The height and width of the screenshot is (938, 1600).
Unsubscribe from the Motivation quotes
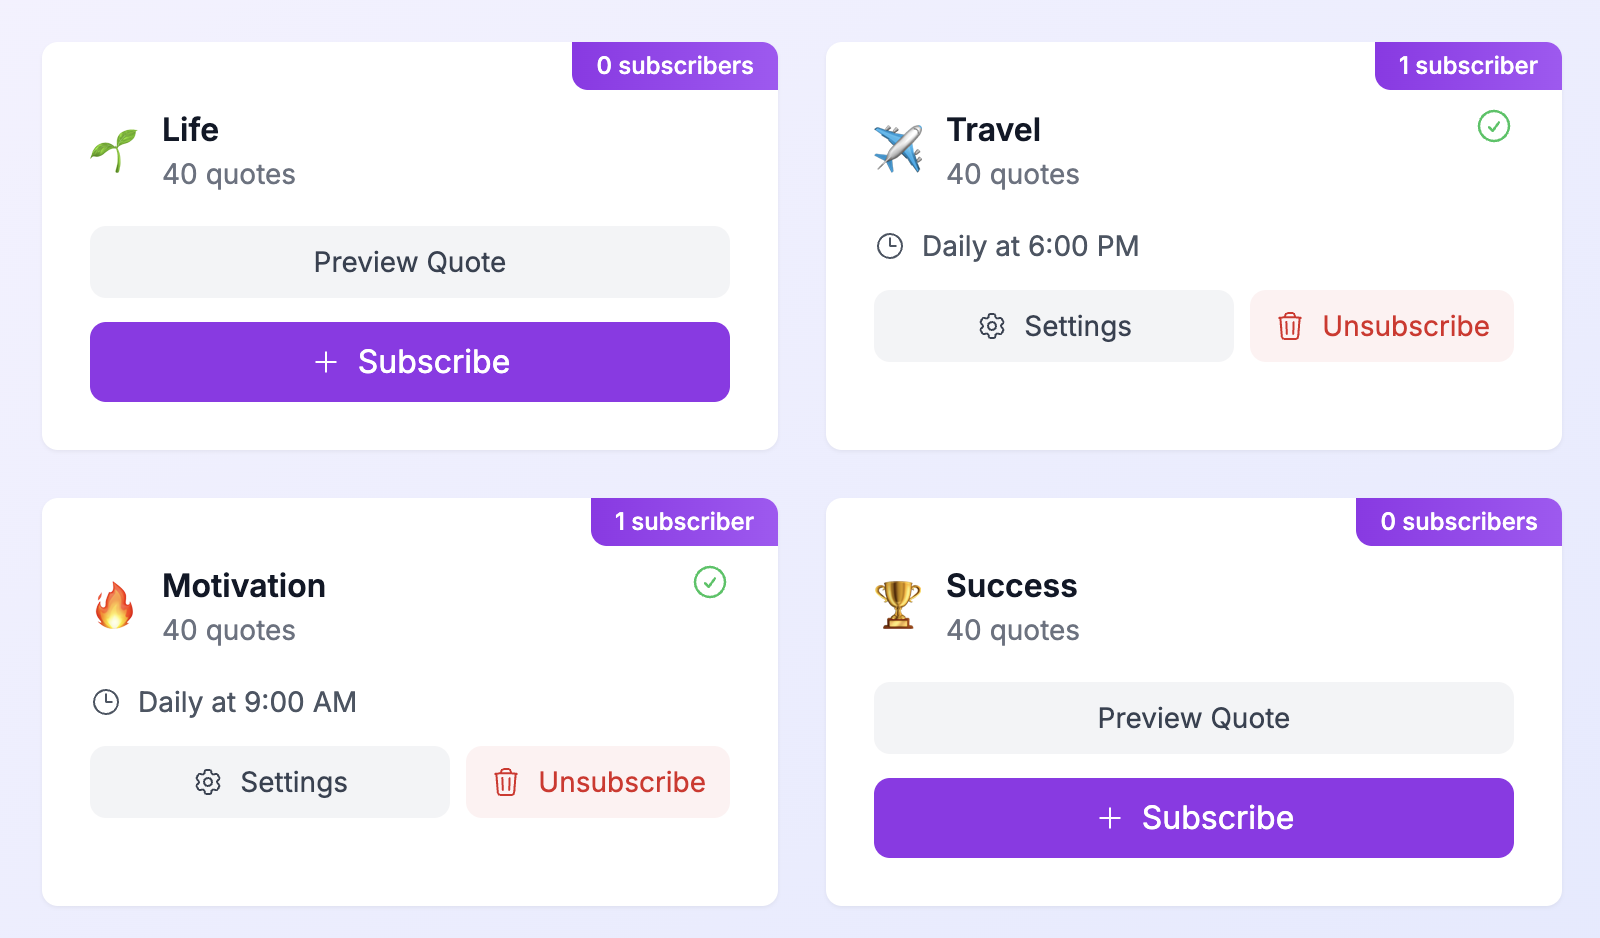point(598,782)
